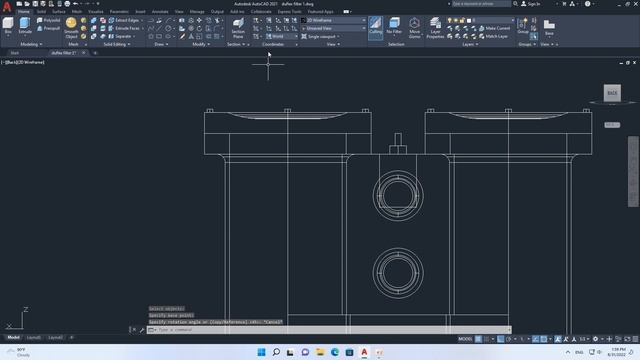
Task: Open the Unsaved View dropdown
Action: [334, 28]
